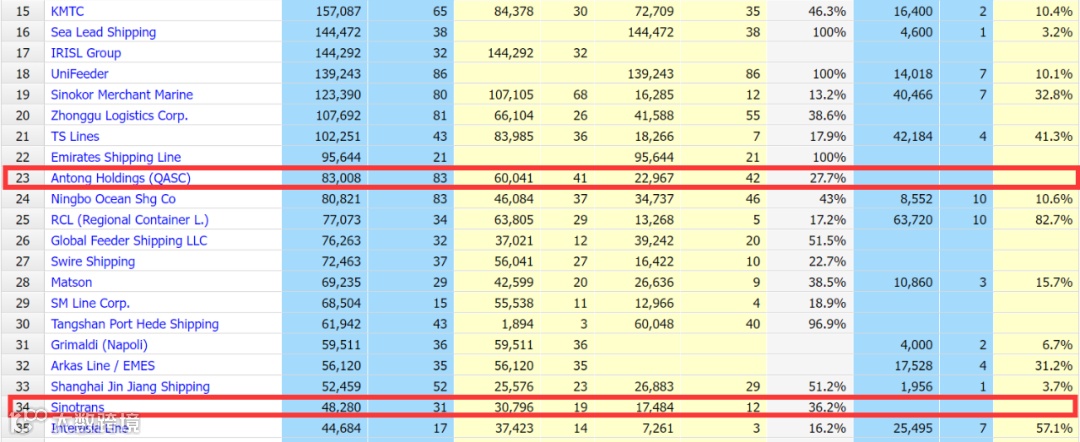Viewport: 1080px width, 442px height.
Task: Select Sinokor total TEU 123,390
Action: 339,95
